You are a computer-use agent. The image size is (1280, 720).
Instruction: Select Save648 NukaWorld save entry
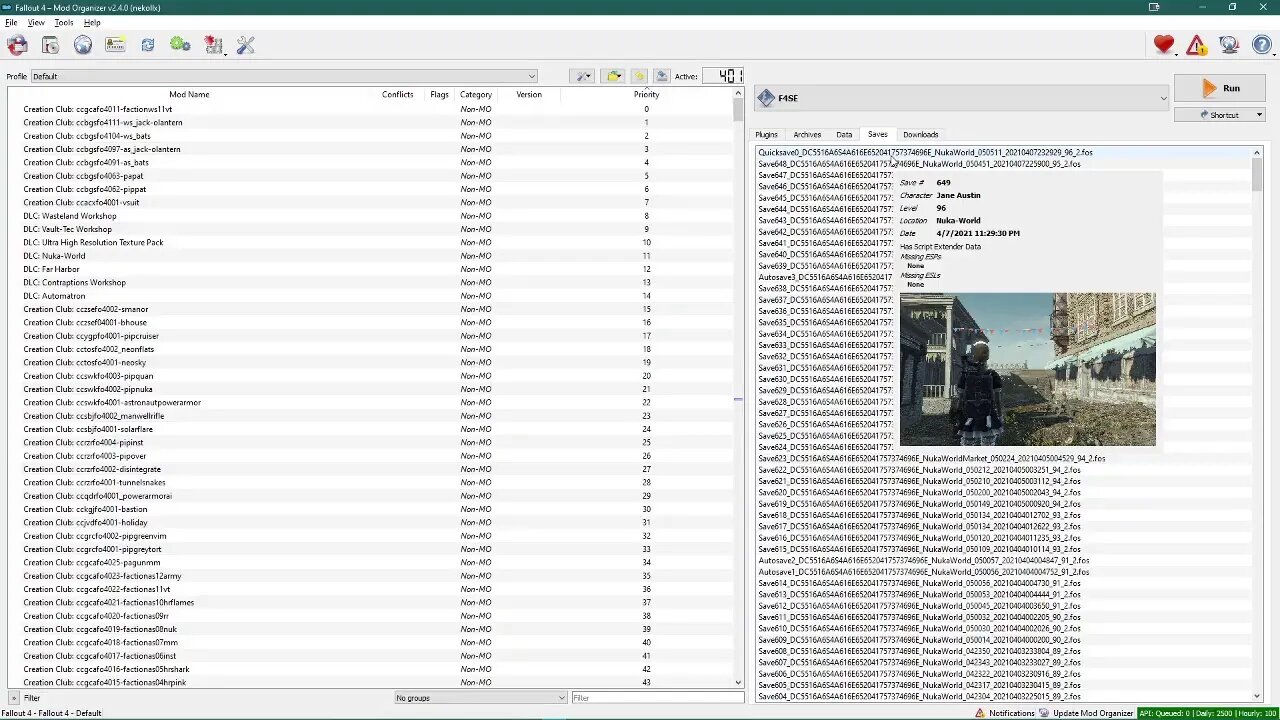tap(1004, 164)
